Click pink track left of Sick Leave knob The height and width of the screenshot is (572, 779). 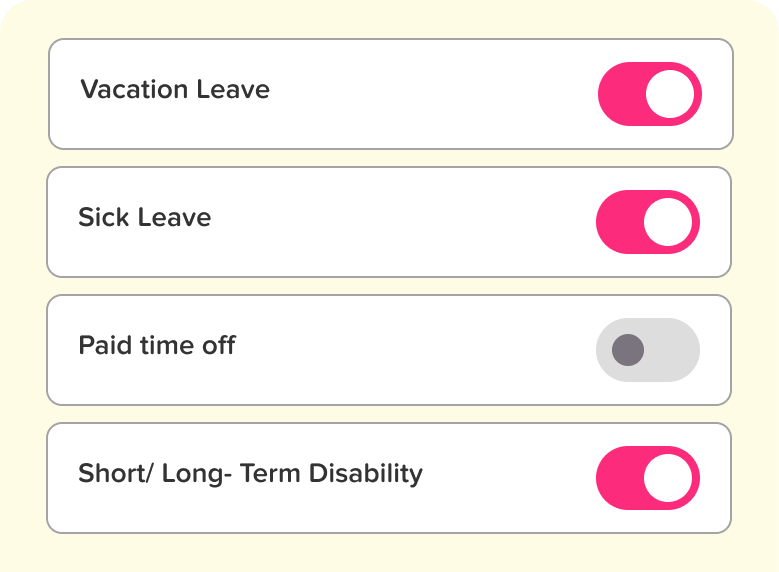(x=618, y=222)
